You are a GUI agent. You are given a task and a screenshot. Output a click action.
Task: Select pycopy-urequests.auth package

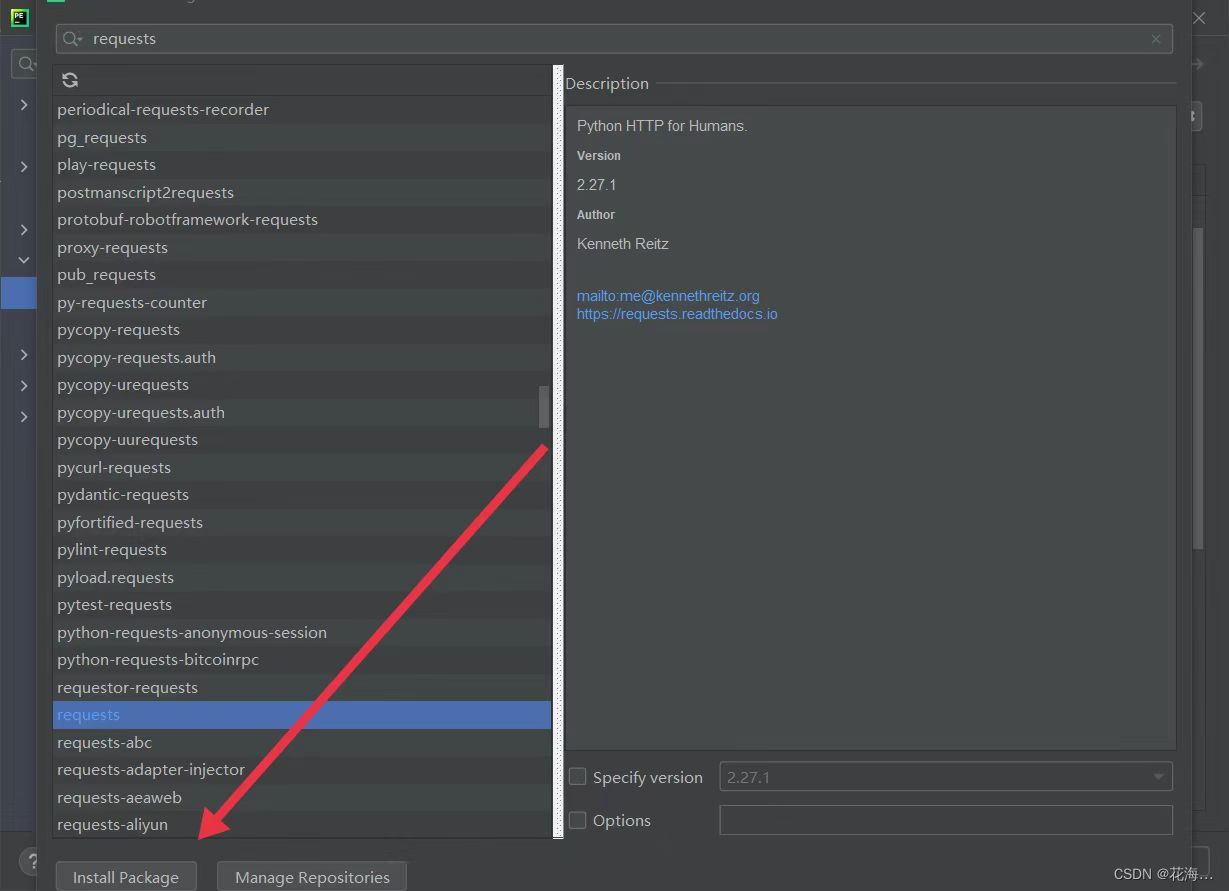coord(302,413)
